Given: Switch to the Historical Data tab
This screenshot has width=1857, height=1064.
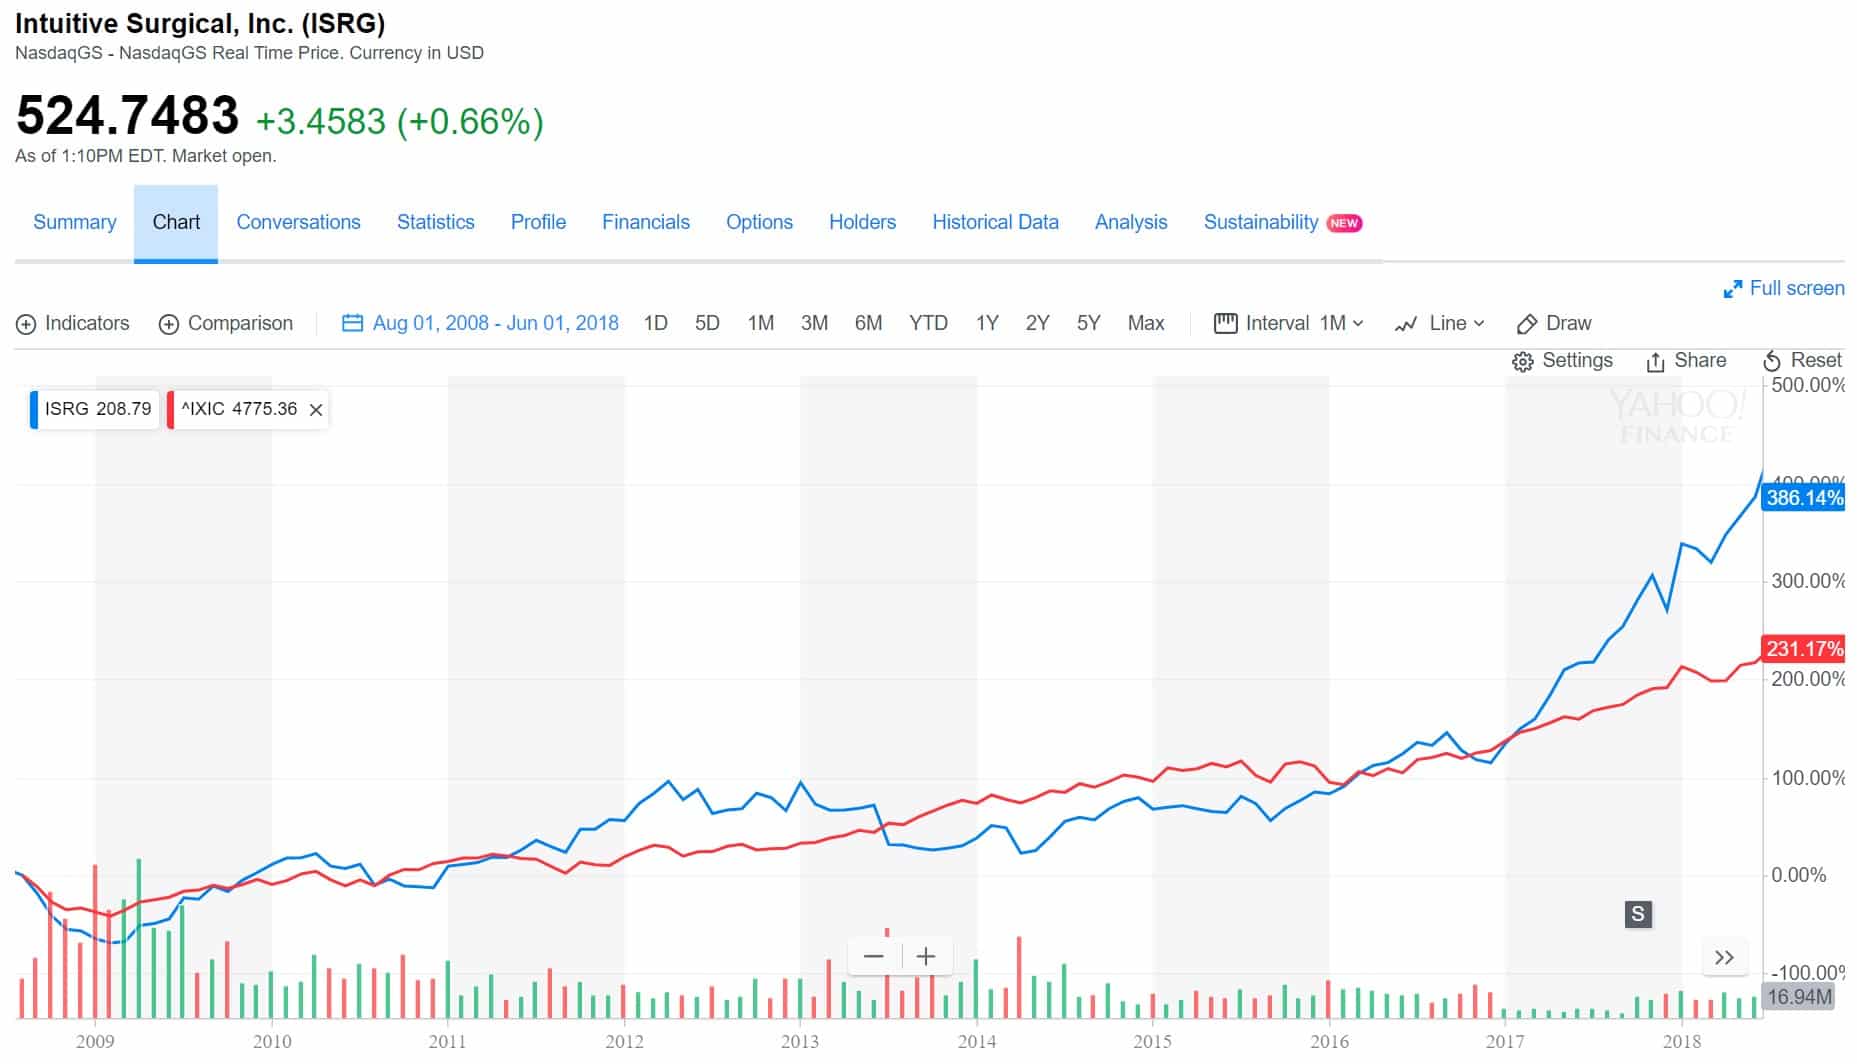Looking at the screenshot, I should (x=994, y=222).
